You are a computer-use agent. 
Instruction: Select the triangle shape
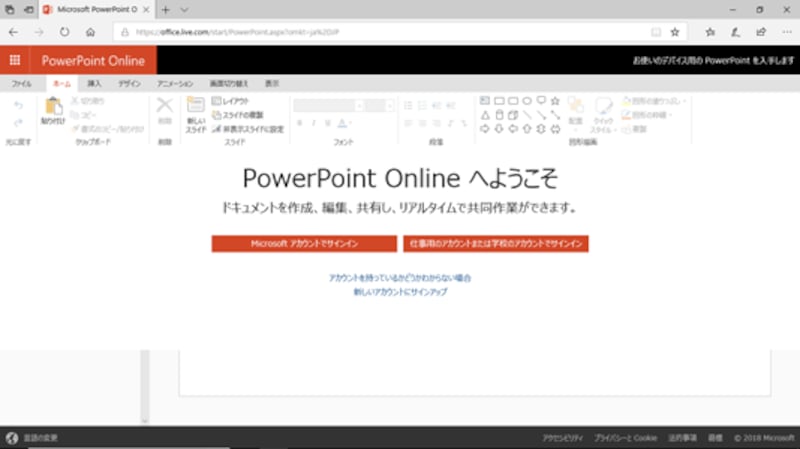[485, 115]
